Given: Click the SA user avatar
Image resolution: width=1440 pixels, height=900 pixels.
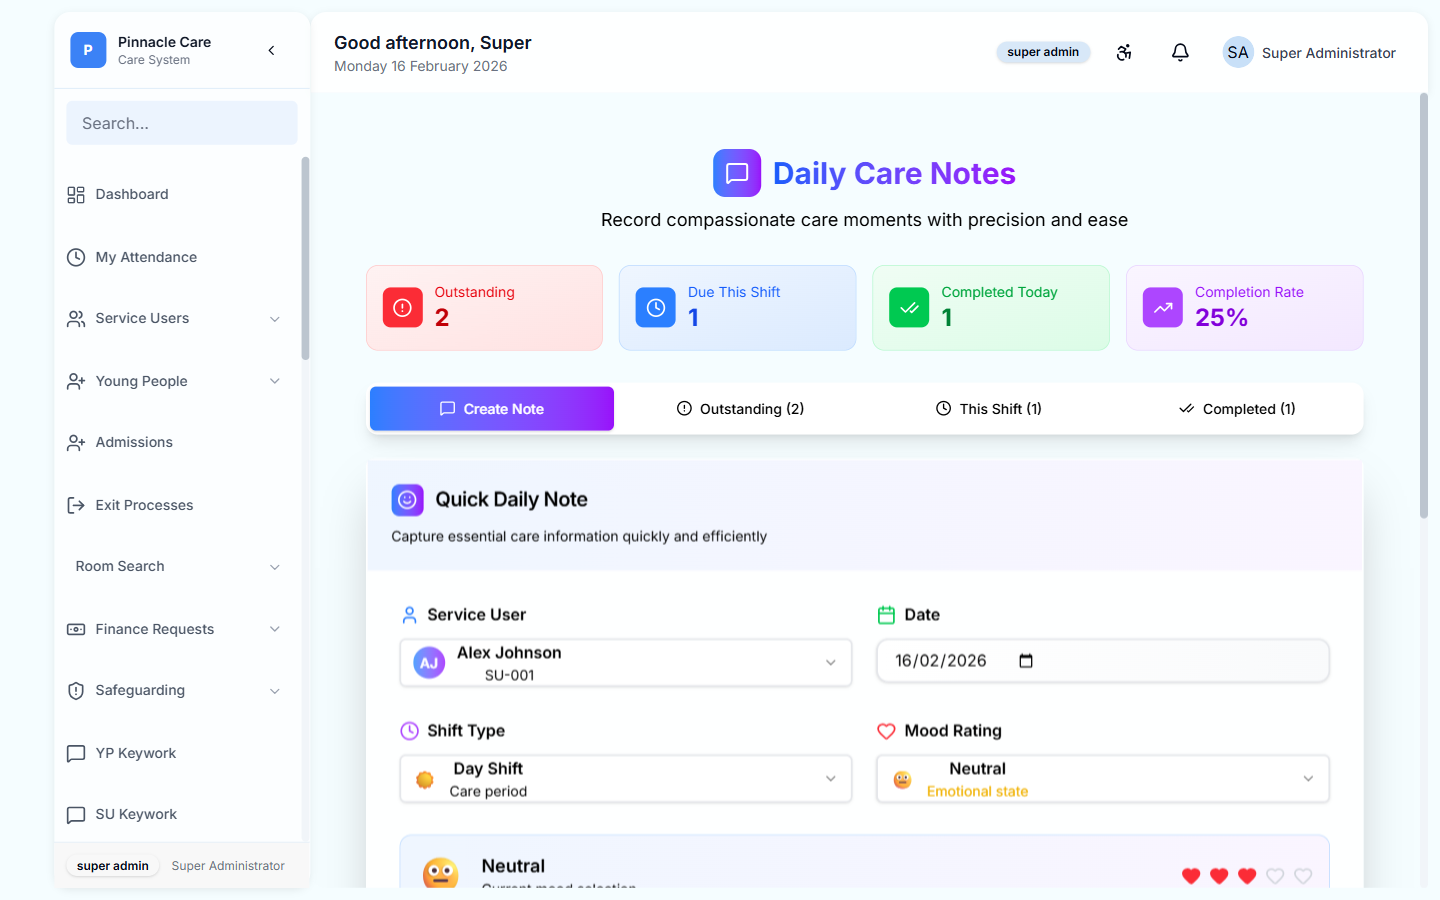Looking at the screenshot, I should 1238,52.
